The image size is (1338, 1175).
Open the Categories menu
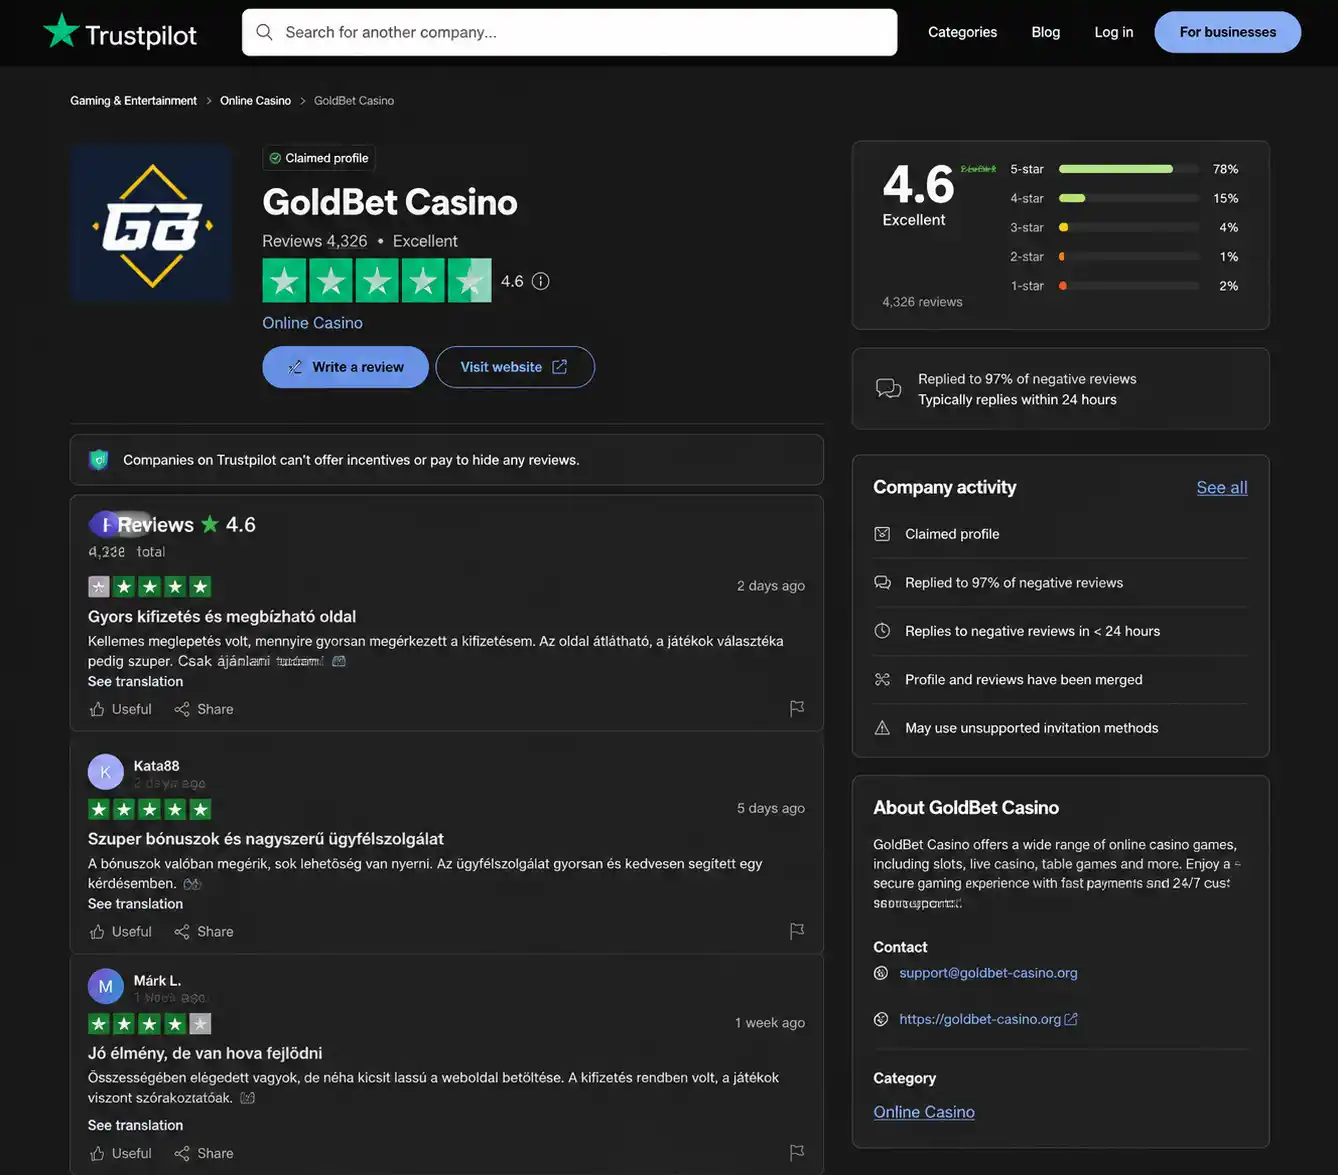[x=962, y=32]
